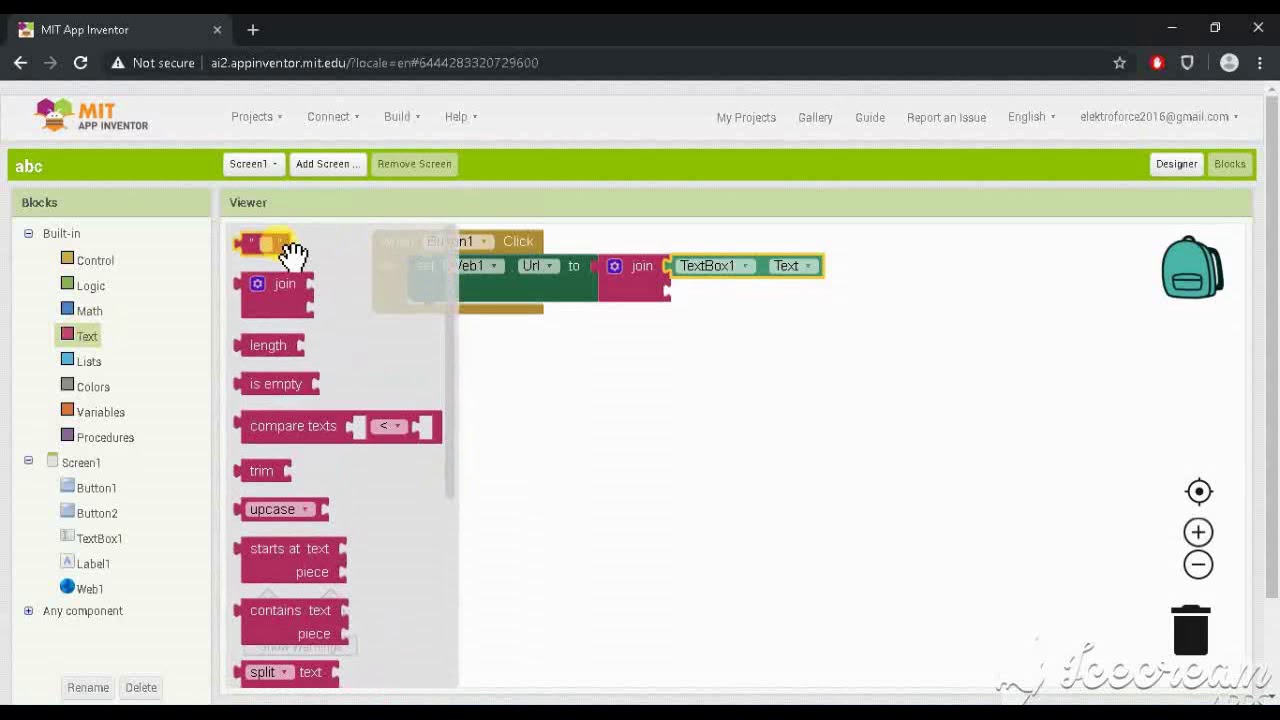The height and width of the screenshot is (720, 1280).
Task: Open the split block dropdown
Action: click(x=270, y=672)
